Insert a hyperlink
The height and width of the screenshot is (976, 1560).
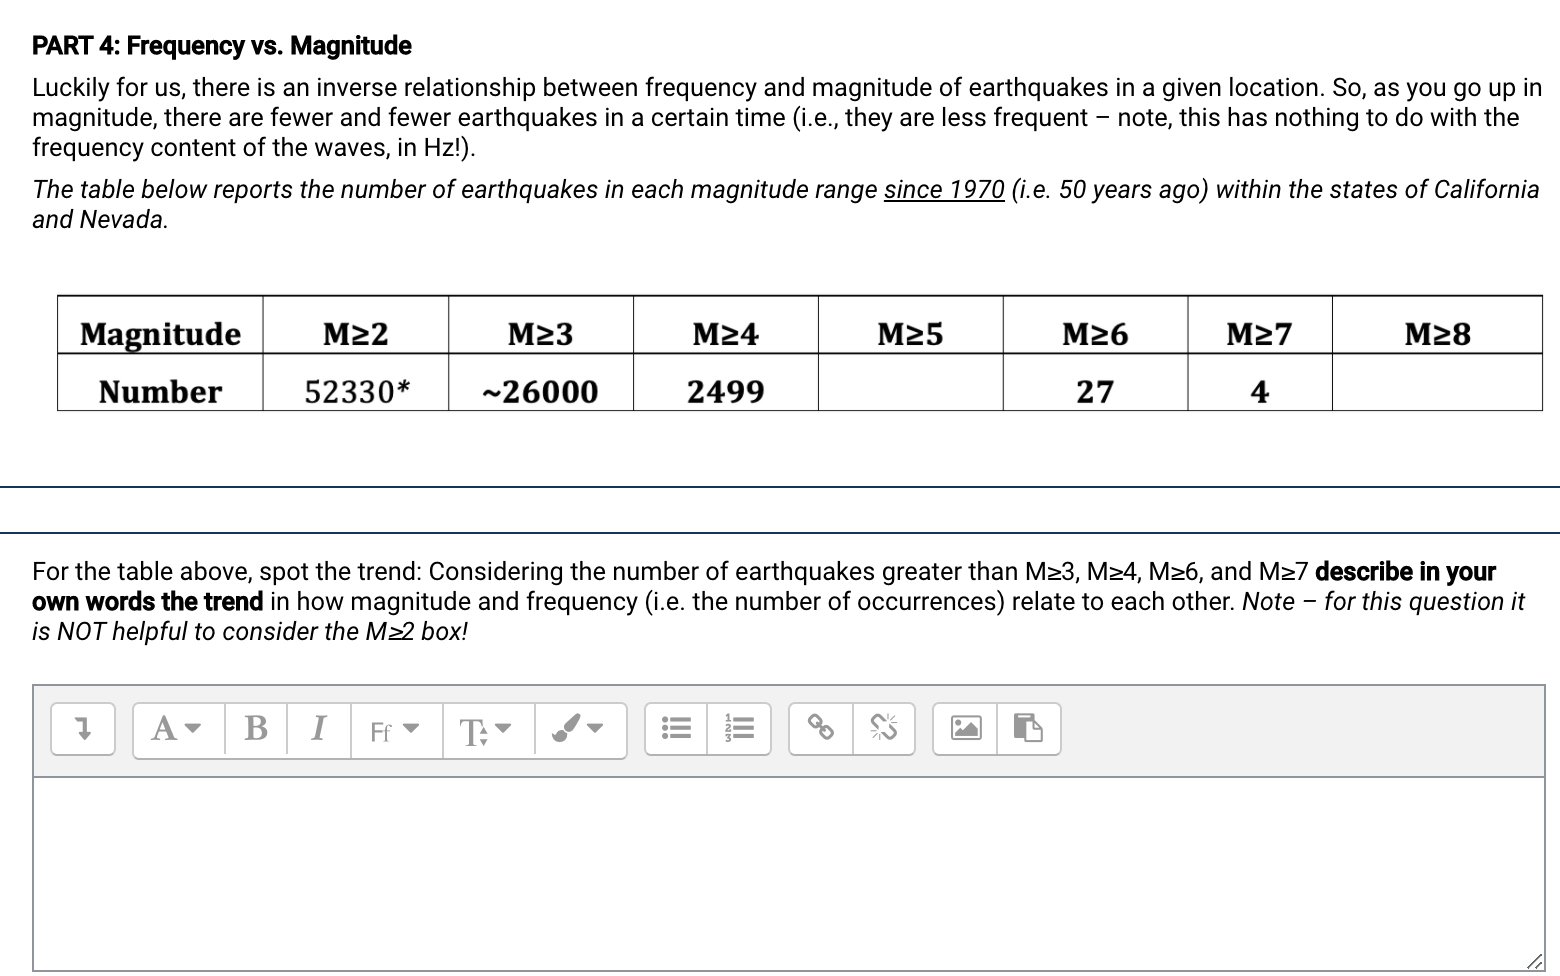(822, 729)
